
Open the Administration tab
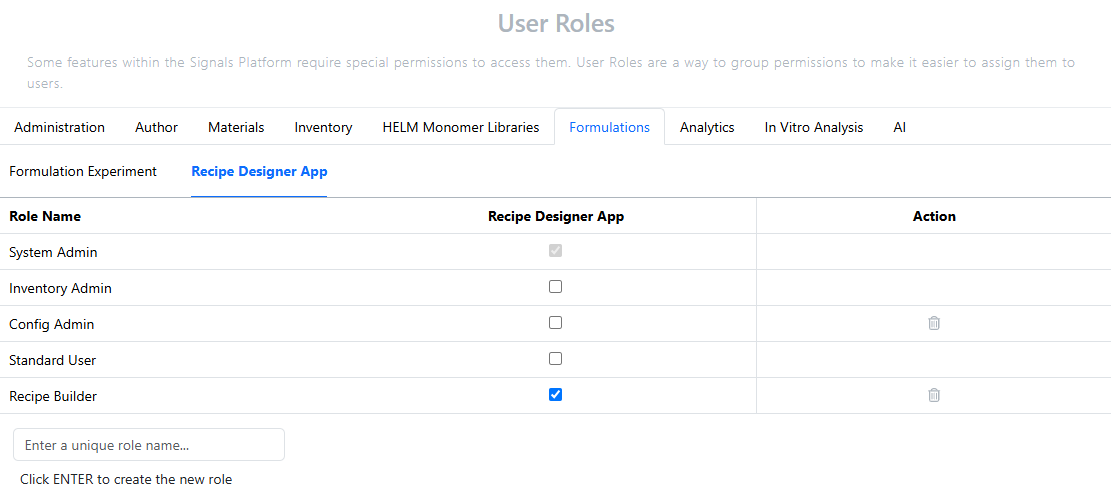click(x=60, y=128)
